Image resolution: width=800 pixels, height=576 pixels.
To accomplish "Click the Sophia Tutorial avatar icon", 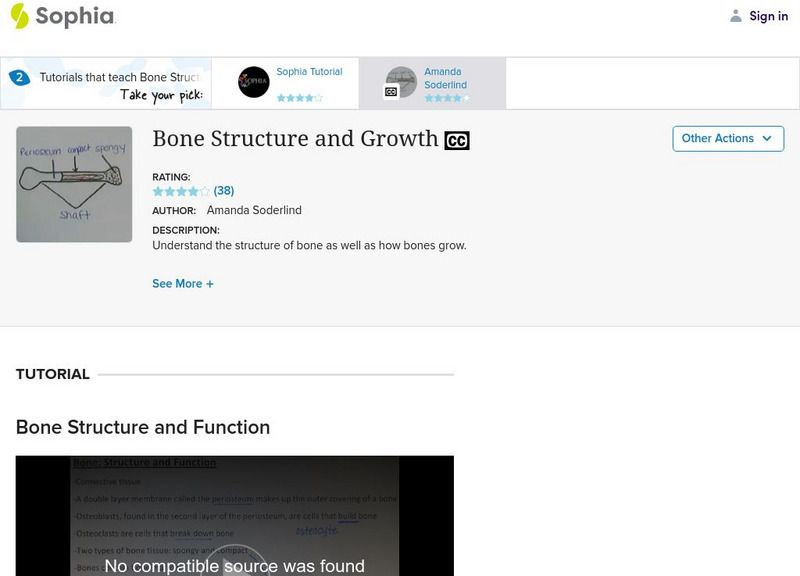I will [x=253, y=82].
